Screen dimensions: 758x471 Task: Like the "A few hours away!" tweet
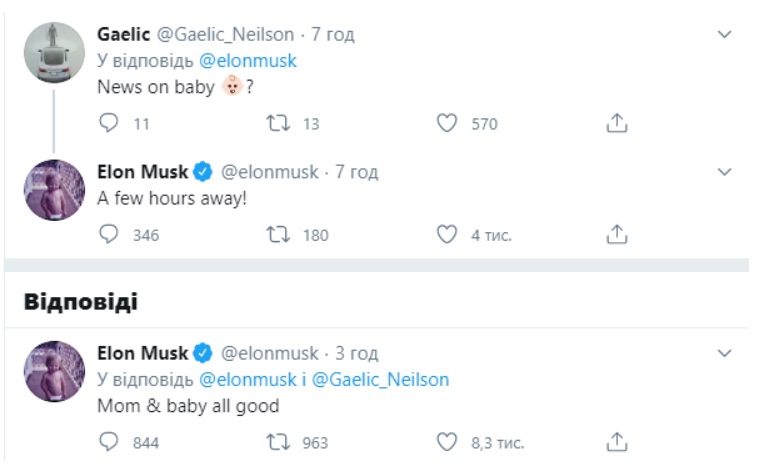tap(448, 235)
